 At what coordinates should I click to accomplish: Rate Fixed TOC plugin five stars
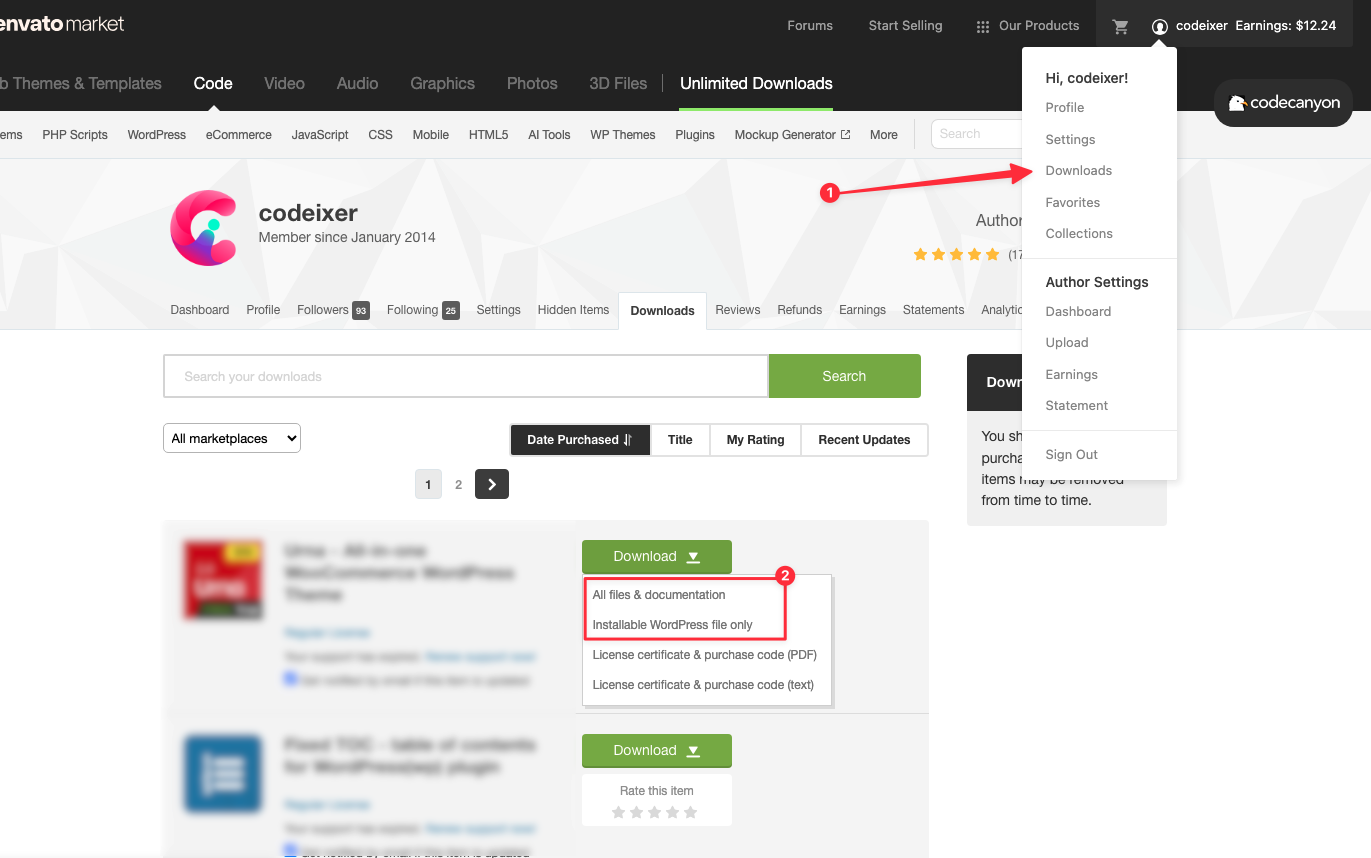click(x=691, y=813)
